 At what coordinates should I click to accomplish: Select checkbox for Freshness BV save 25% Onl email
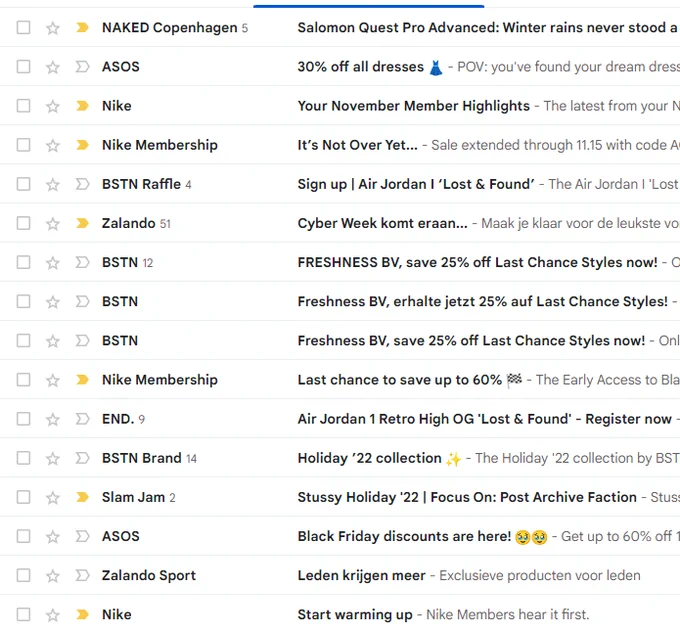coord(23,341)
